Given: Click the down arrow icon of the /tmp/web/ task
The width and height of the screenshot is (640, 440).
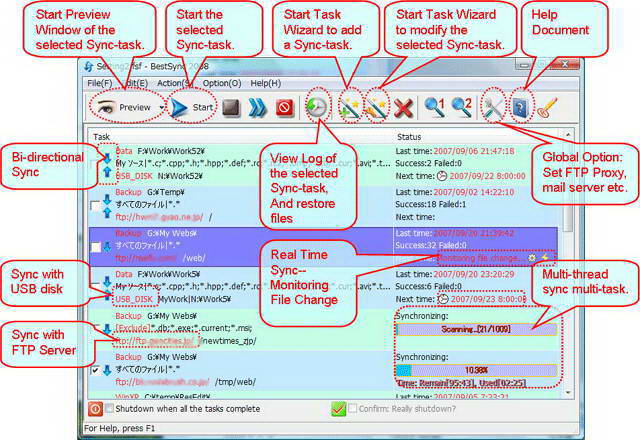Looking at the screenshot, I should tap(107, 370).
